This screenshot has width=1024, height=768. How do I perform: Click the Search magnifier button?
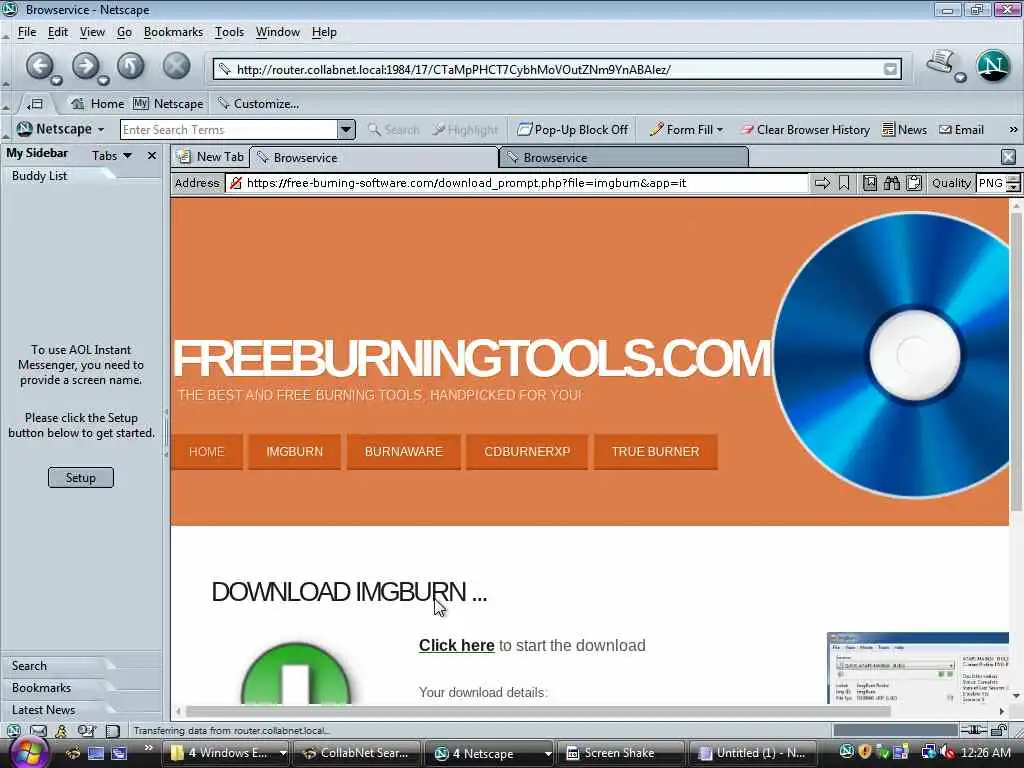(394, 130)
